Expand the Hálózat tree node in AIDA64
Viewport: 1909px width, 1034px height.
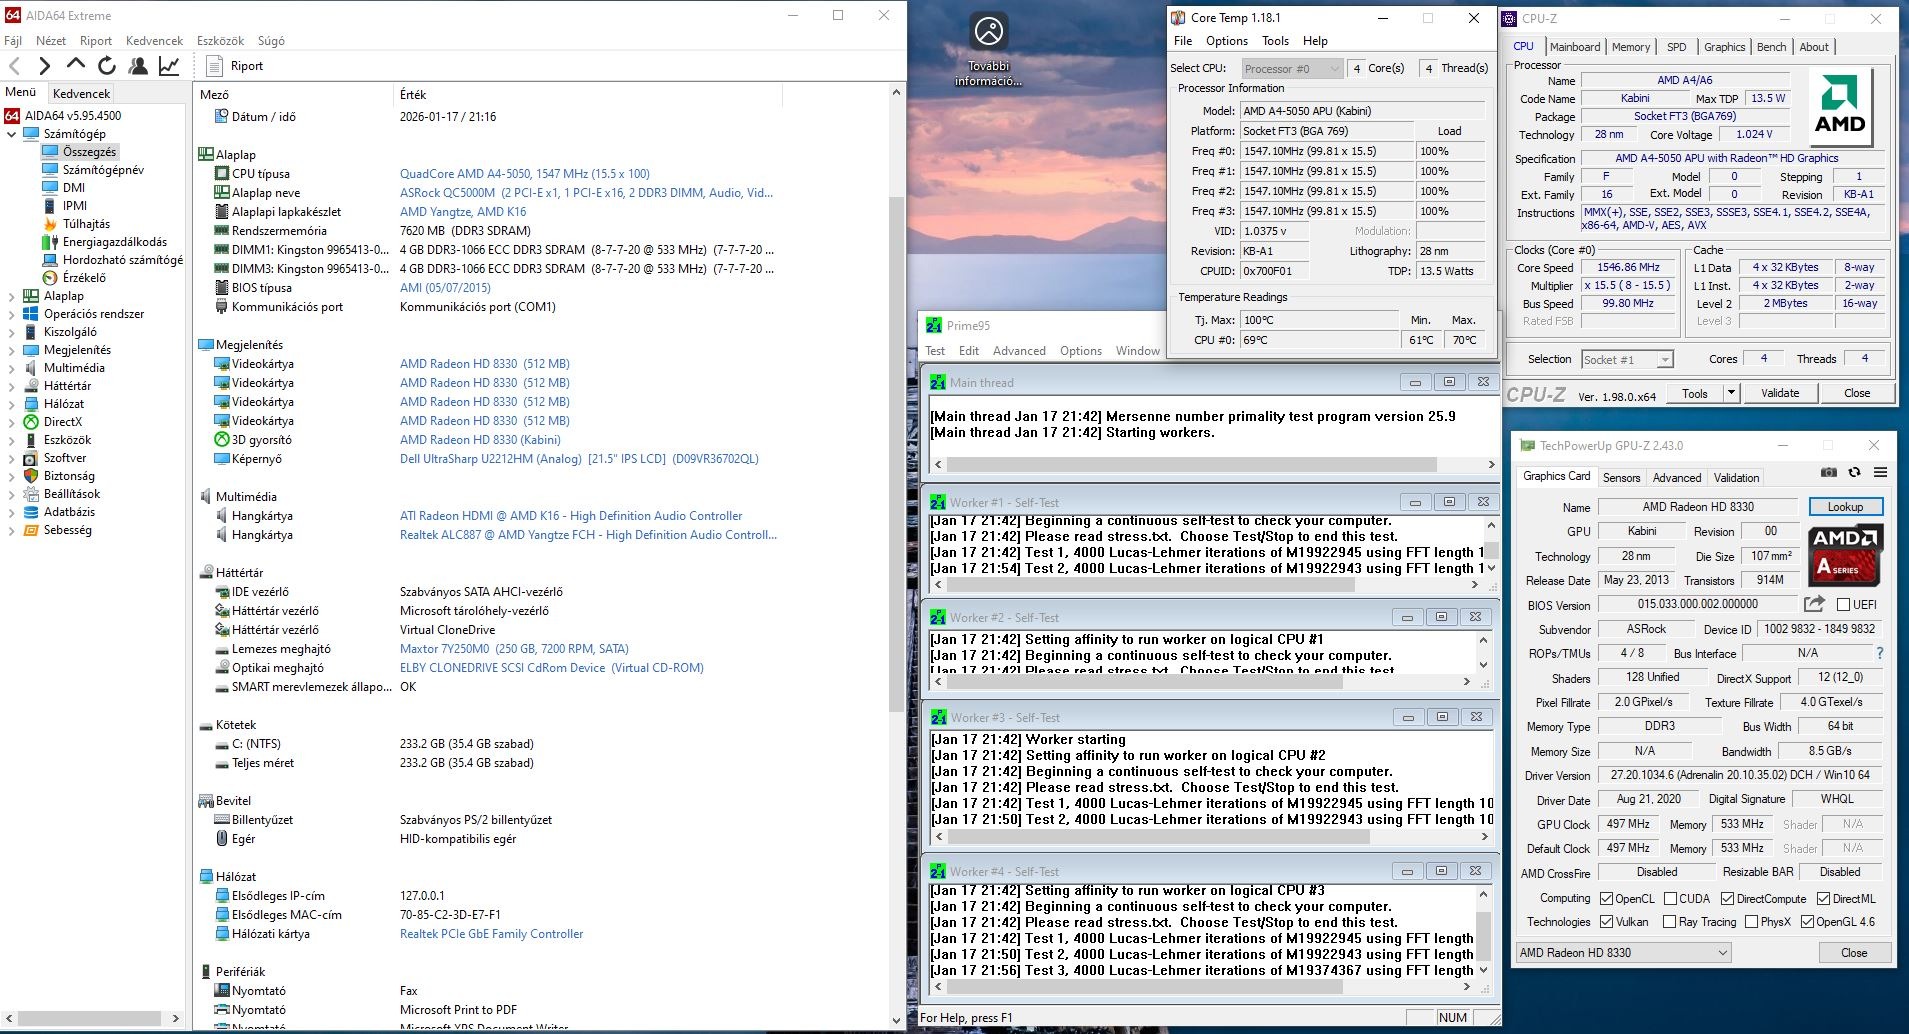coord(12,404)
